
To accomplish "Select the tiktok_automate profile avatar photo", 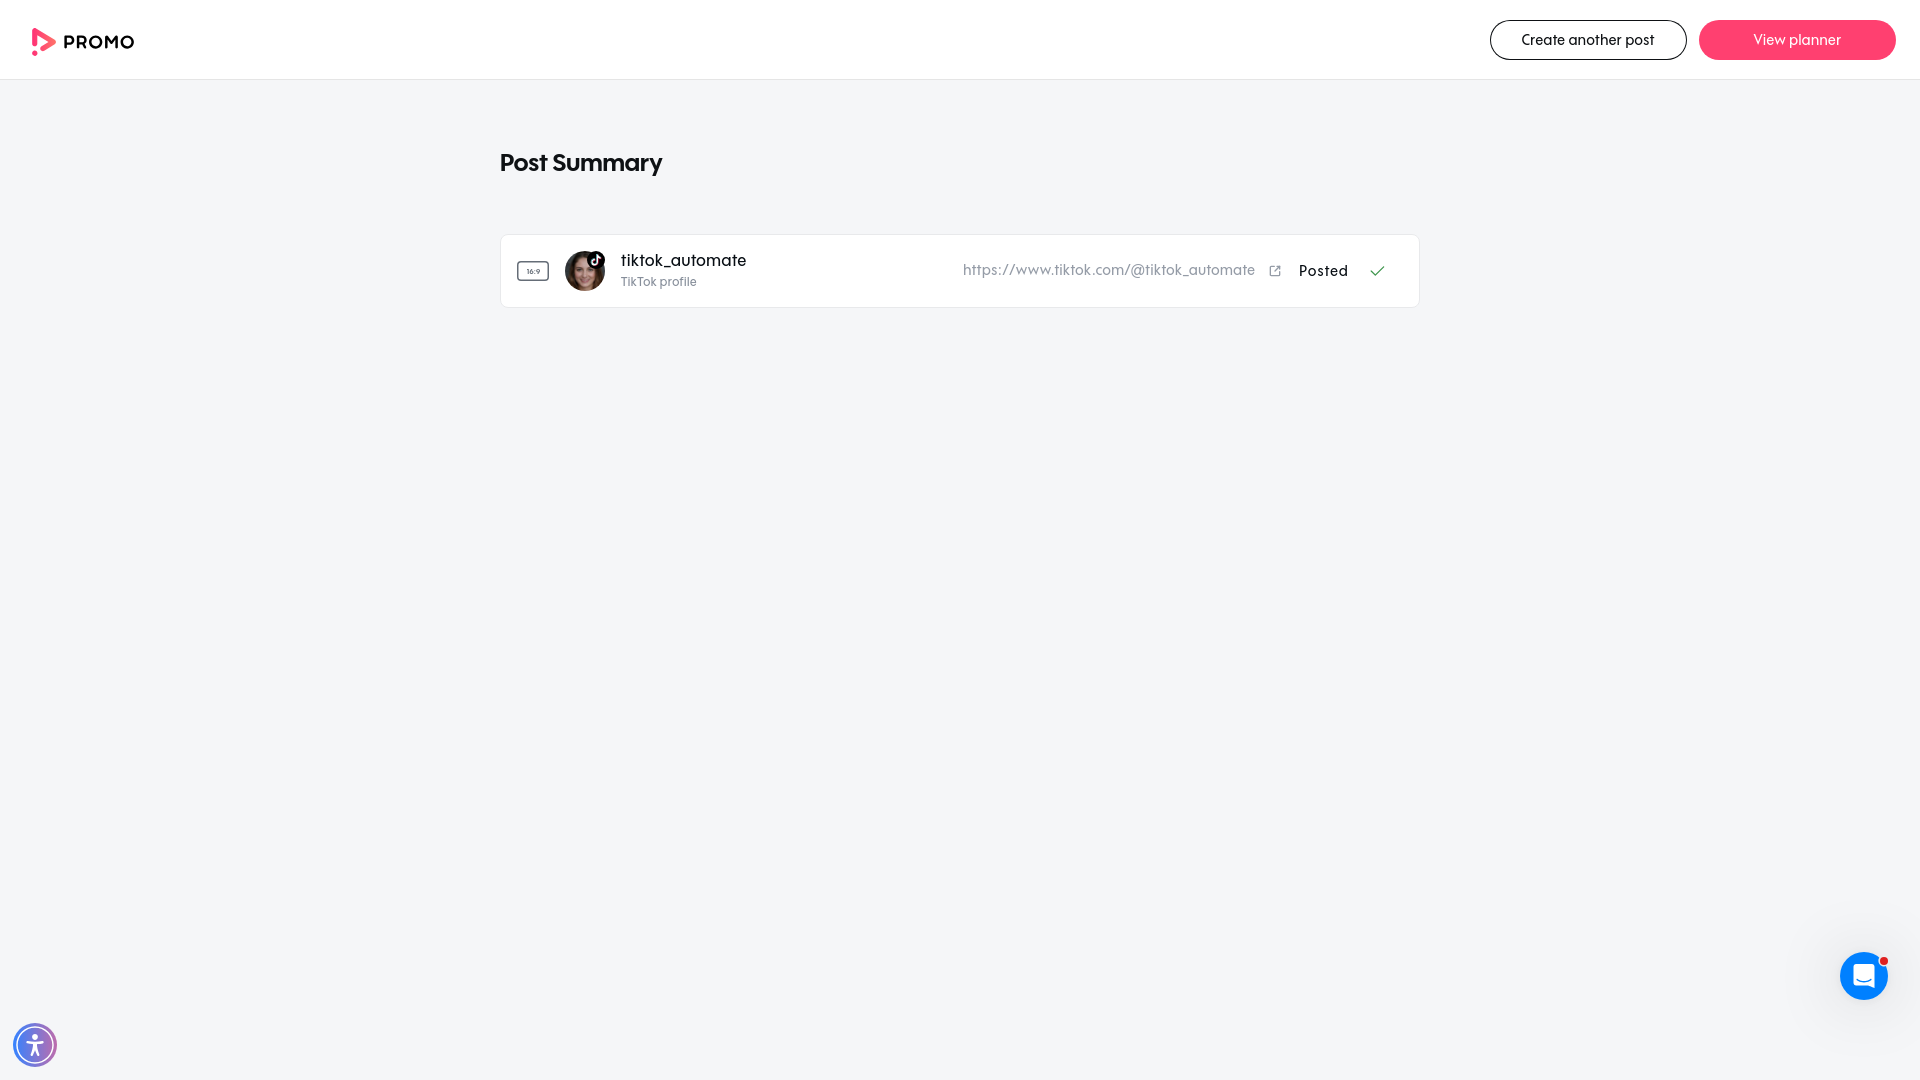I will point(585,271).
